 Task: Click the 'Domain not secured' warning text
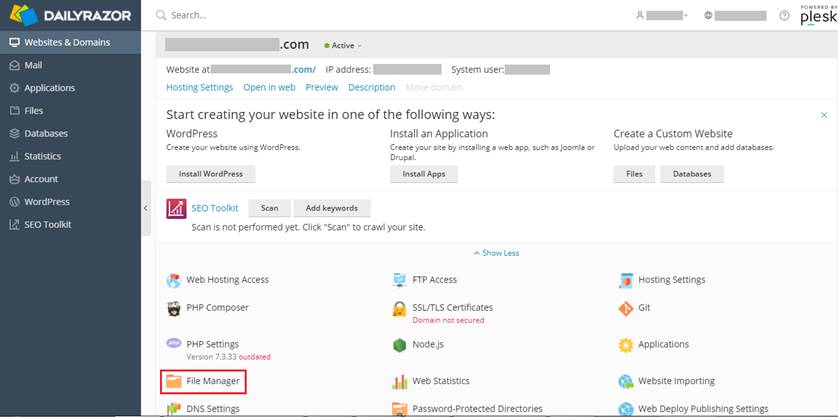coord(448,320)
